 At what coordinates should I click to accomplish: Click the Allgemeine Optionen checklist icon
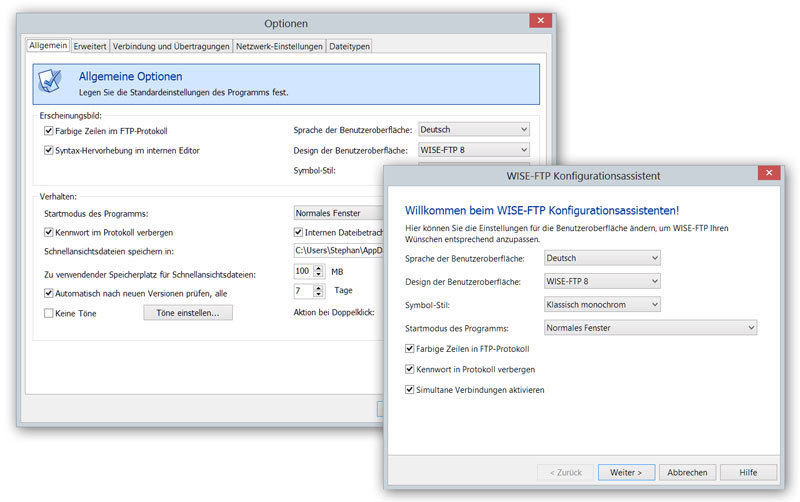click(51, 81)
